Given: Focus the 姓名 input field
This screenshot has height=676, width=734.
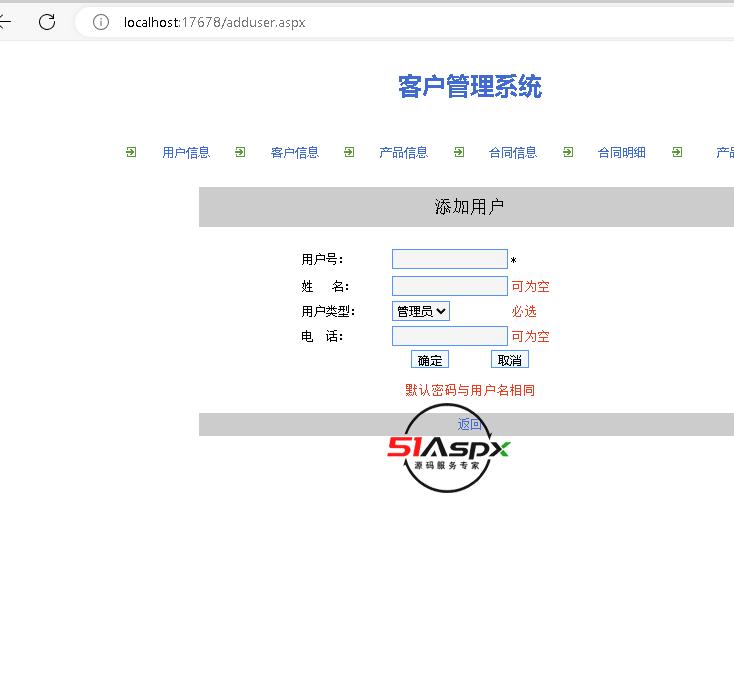Looking at the screenshot, I should click(450, 286).
